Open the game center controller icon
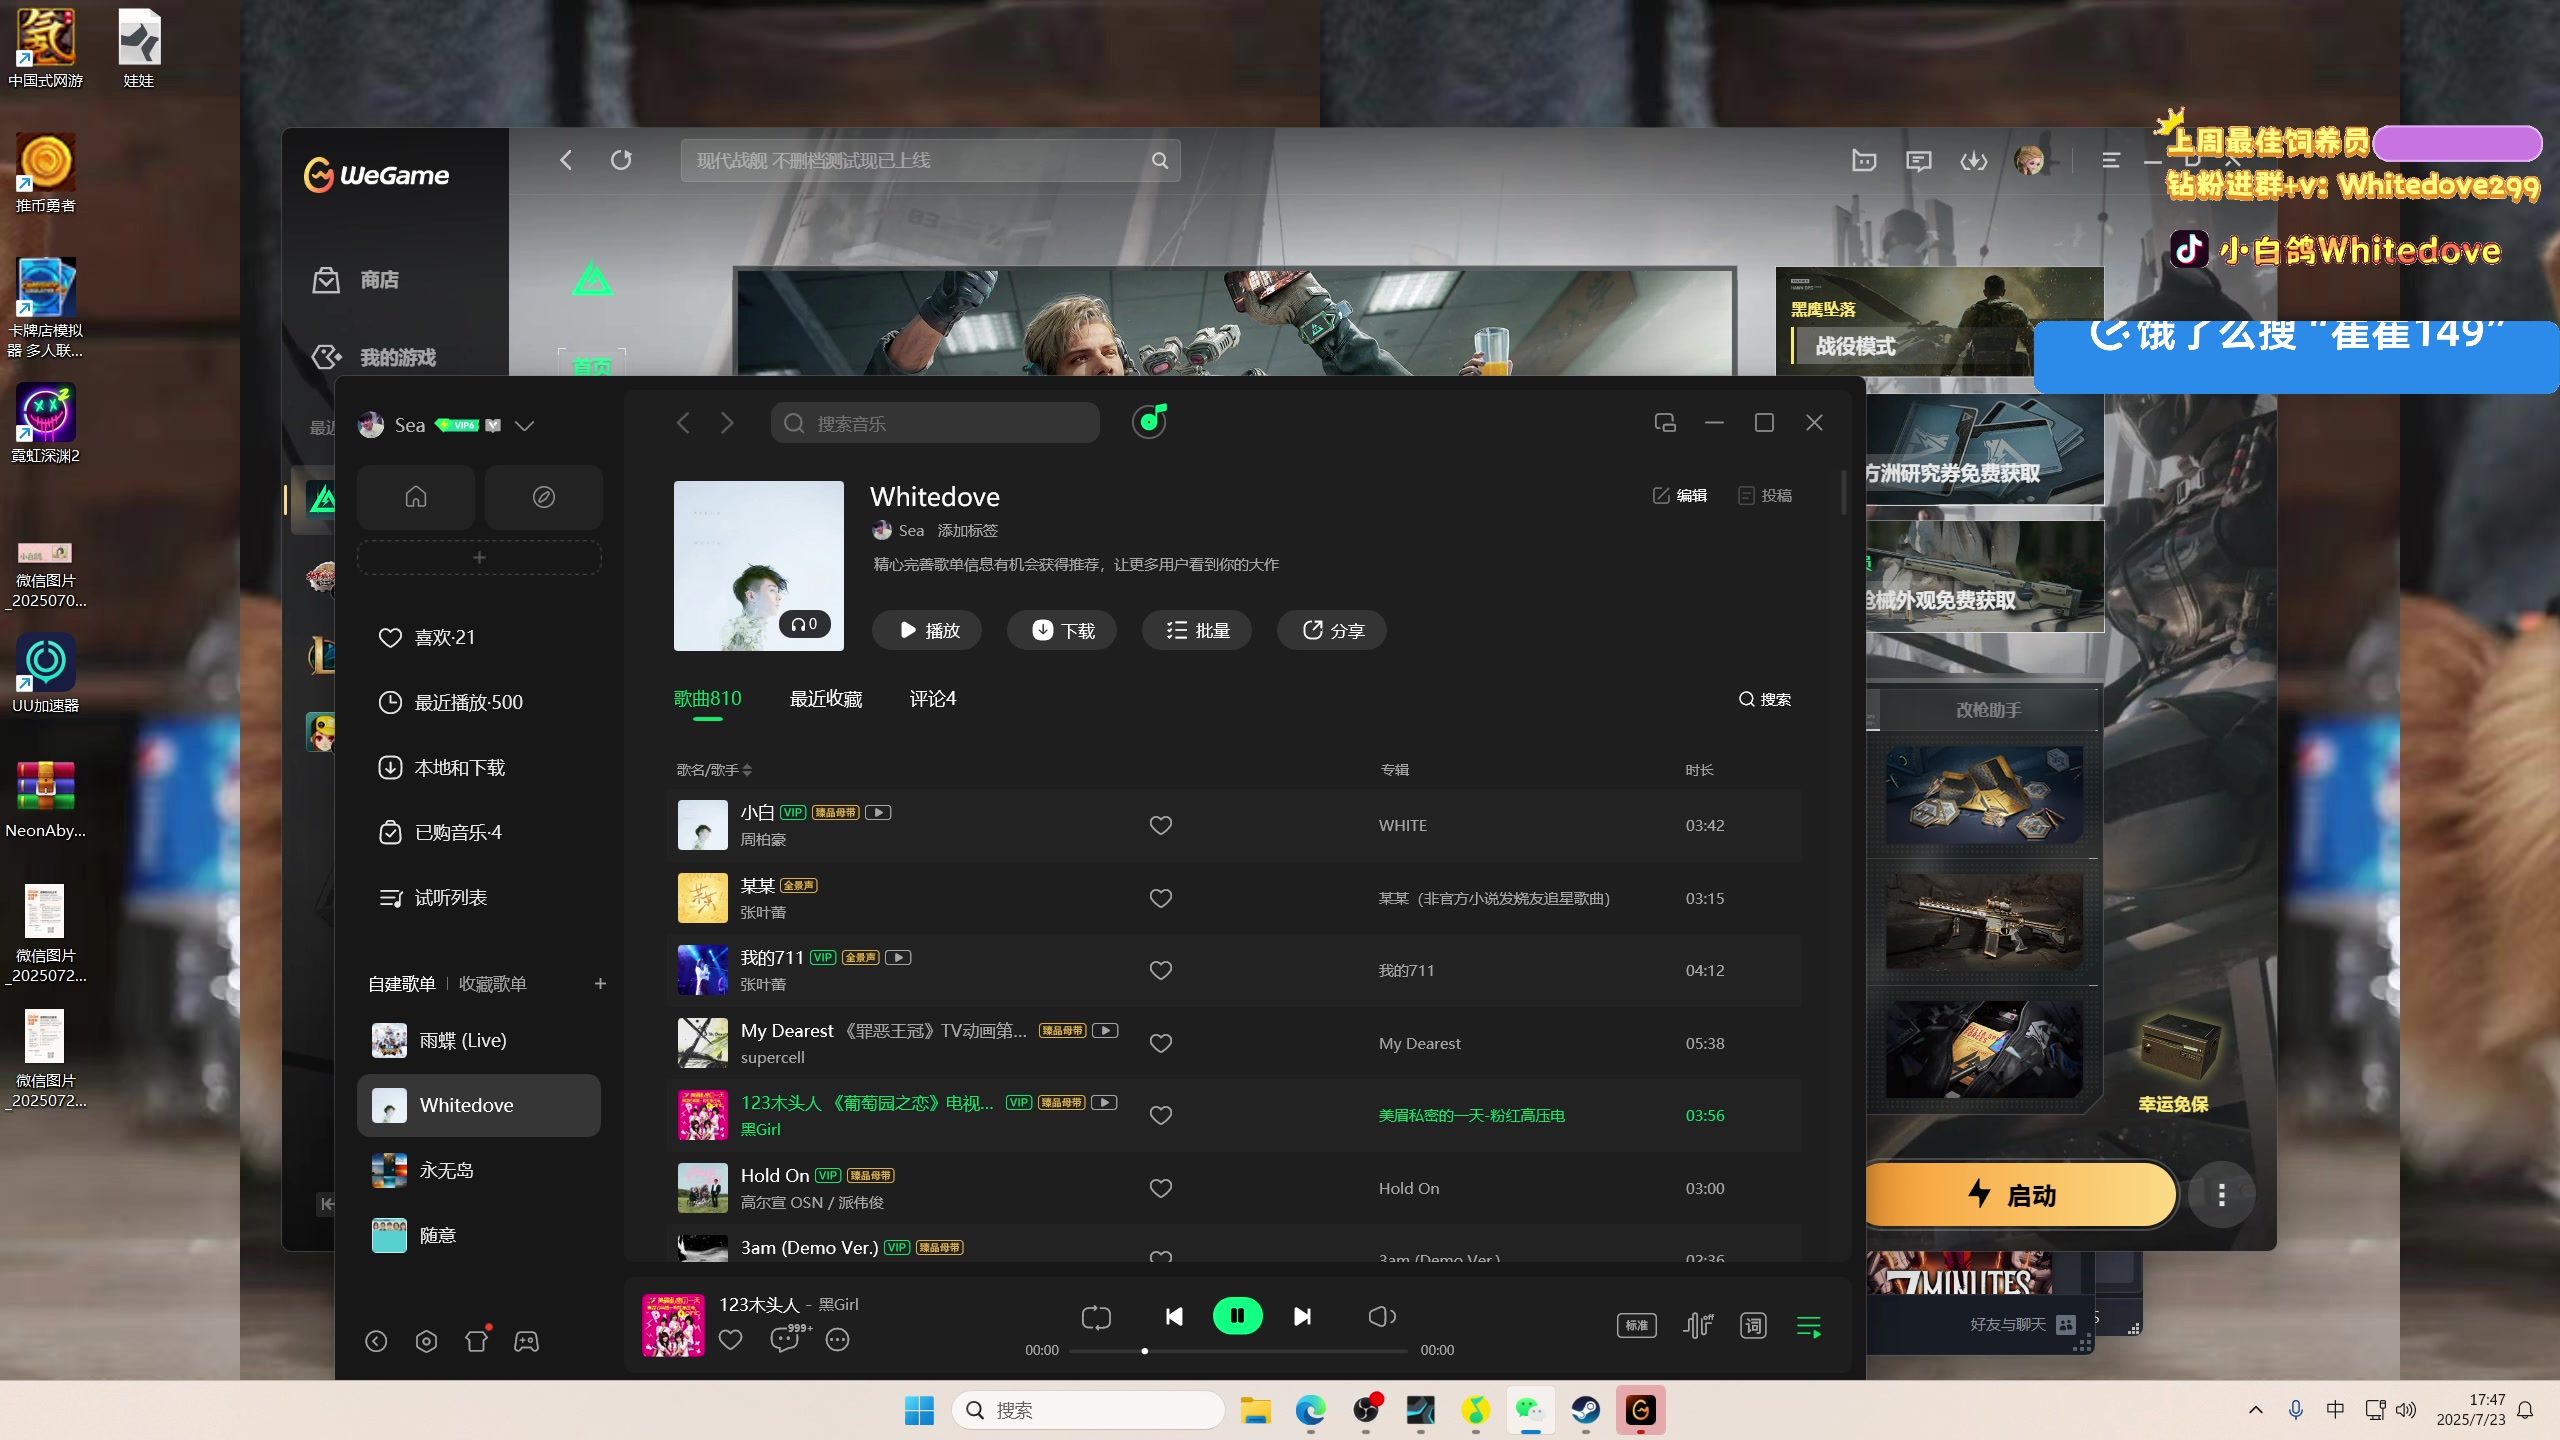The height and width of the screenshot is (1440, 2560). pyautogui.click(x=526, y=1341)
